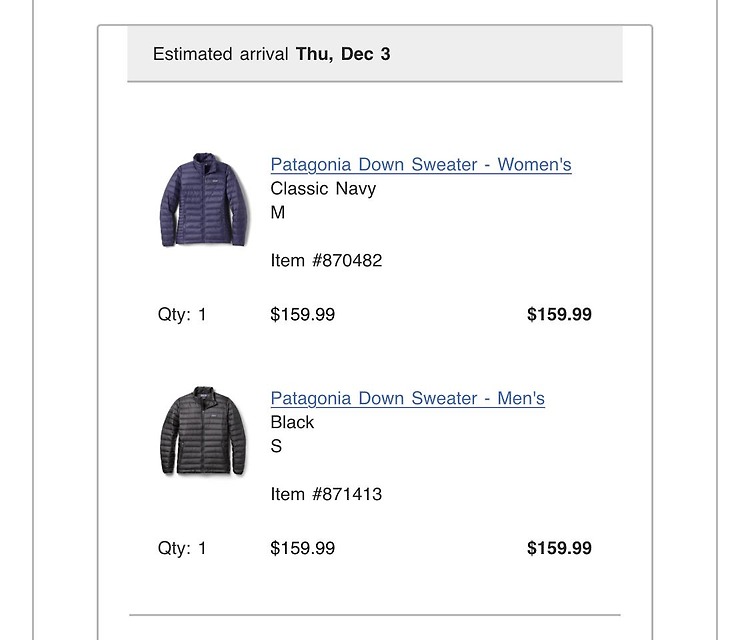
Task: Open the Patagonia Down Sweater - Men's link
Action: [x=408, y=398]
